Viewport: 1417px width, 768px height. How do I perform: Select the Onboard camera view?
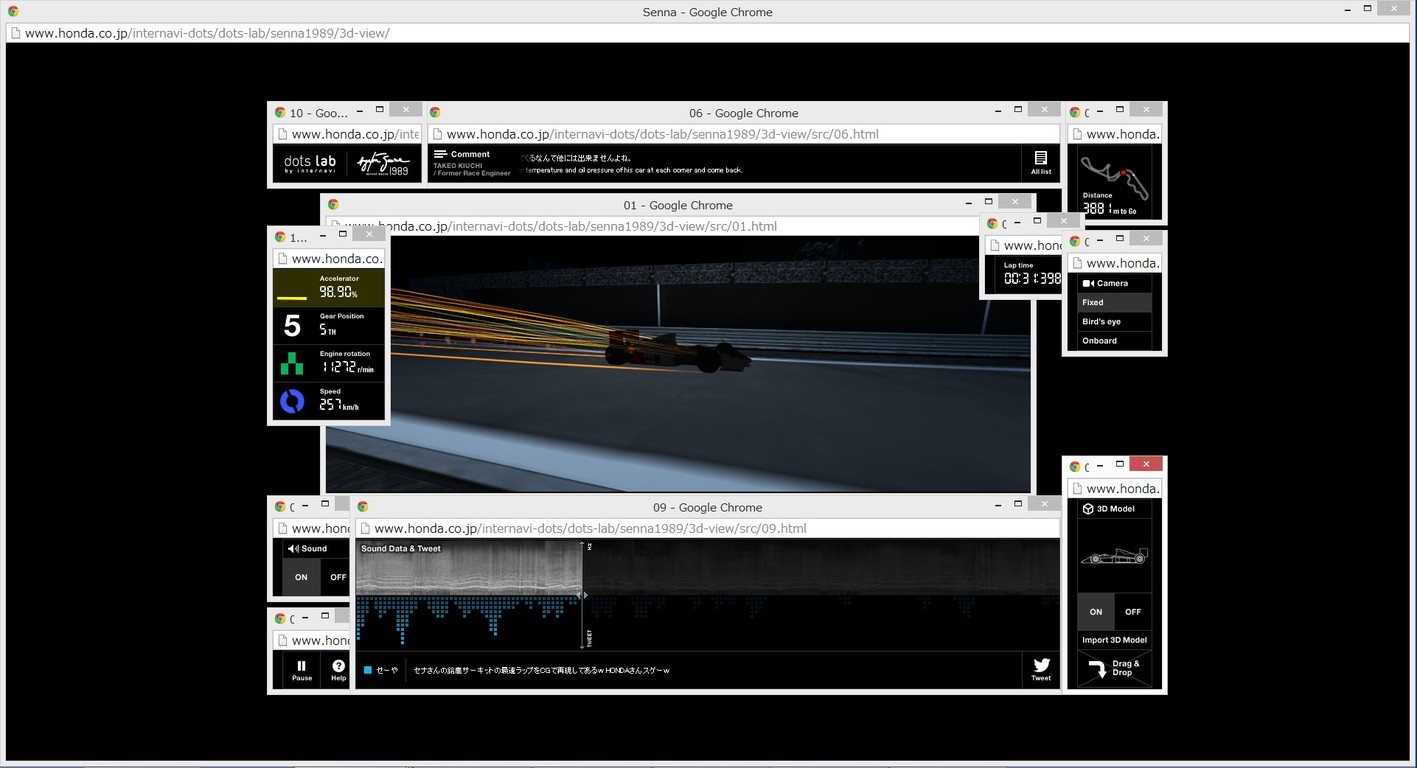point(1114,340)
